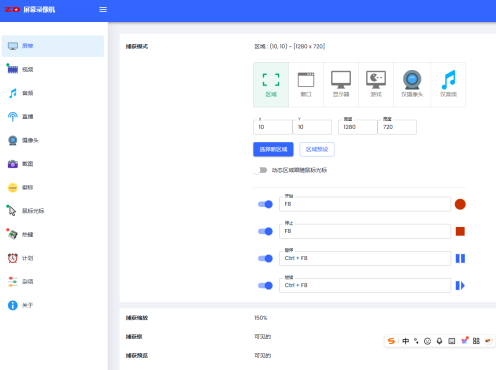Toggle the Pause hotkey Ctrl+F8 switch
Screen dimensions: 496x370
(x=265, y=258)
